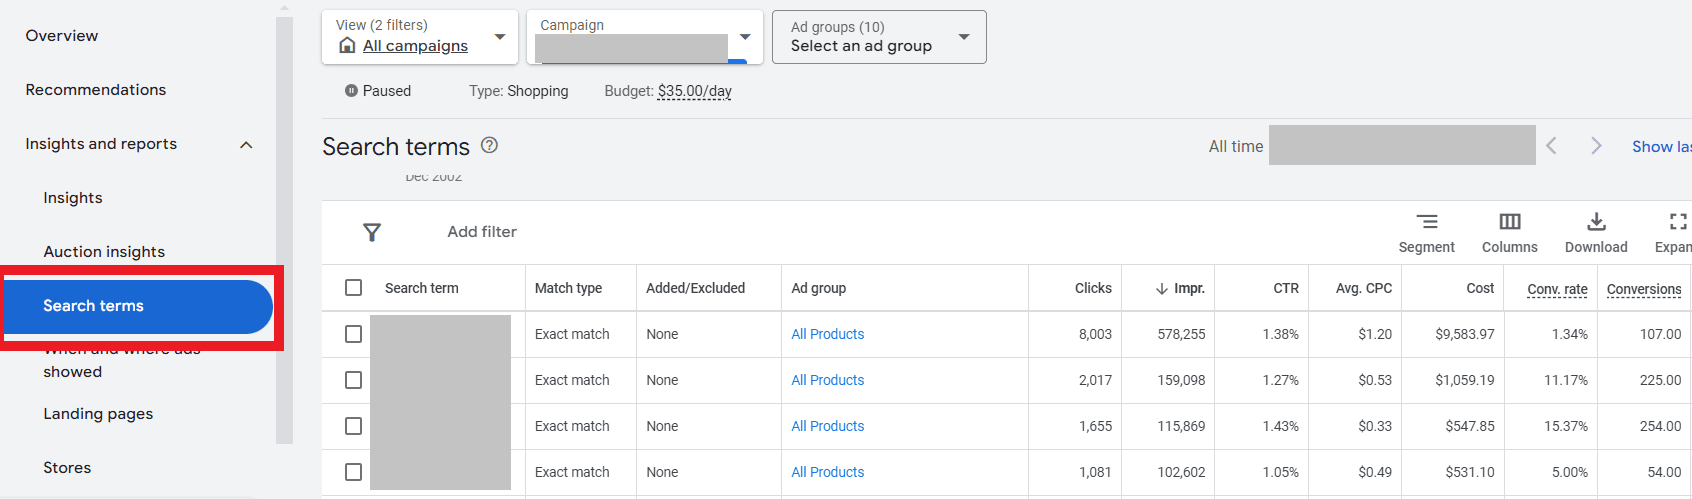Click the conversion rate 15.37%
The width and height of the screenshot is (1692, 499).
tap(1566, 426)
